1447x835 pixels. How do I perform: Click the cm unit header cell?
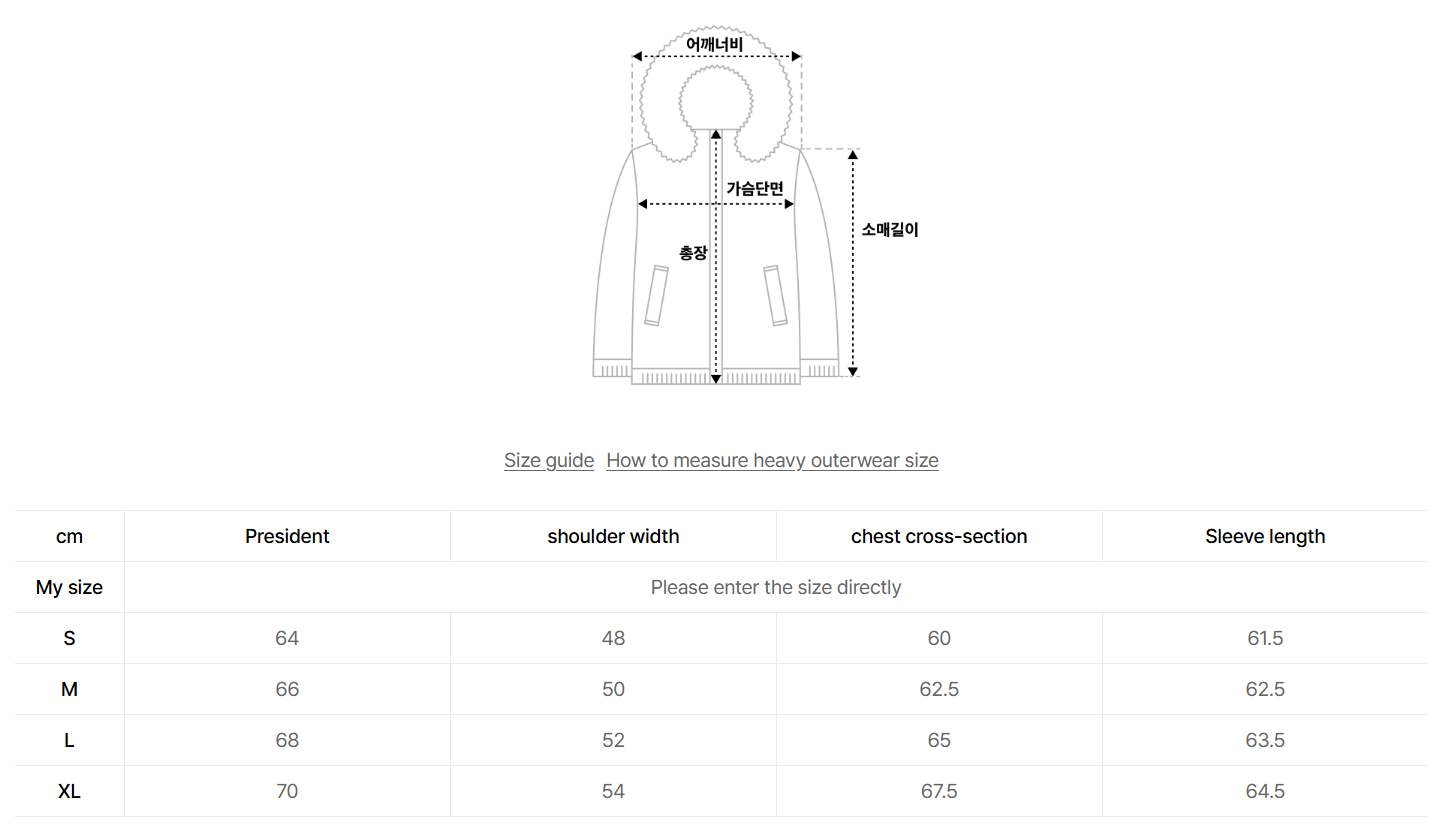(69, 536)
